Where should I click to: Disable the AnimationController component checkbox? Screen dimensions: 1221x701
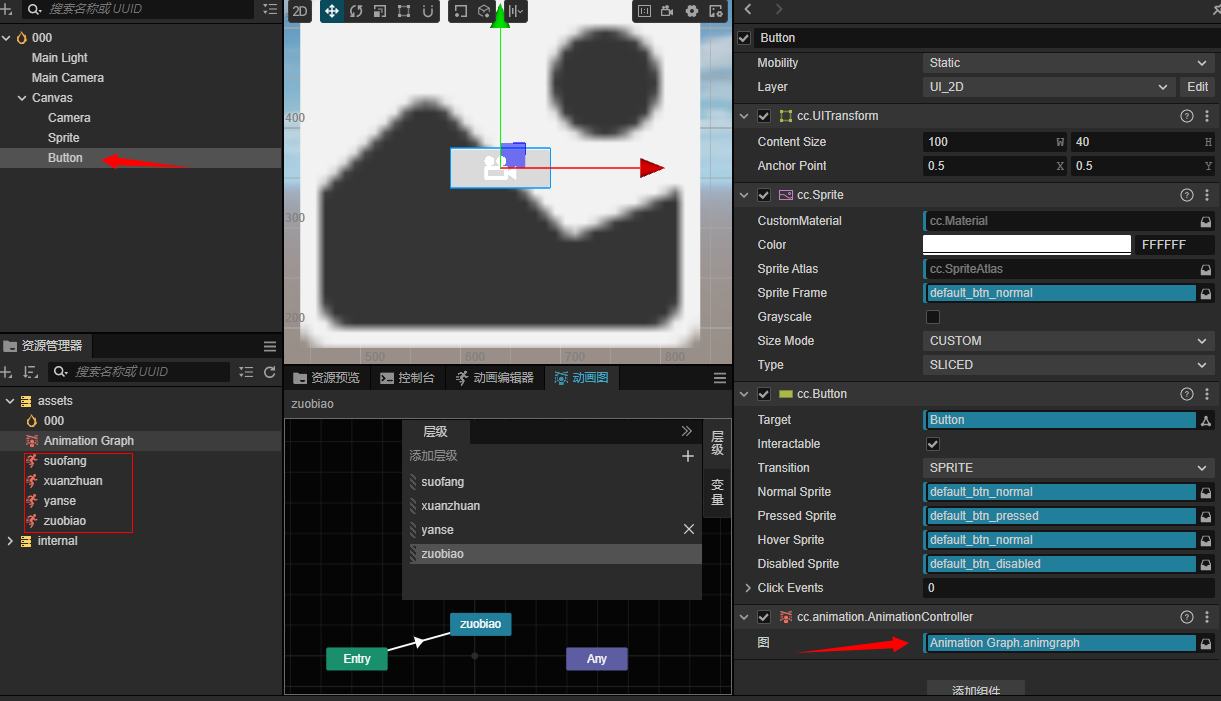tap(764, 617)
